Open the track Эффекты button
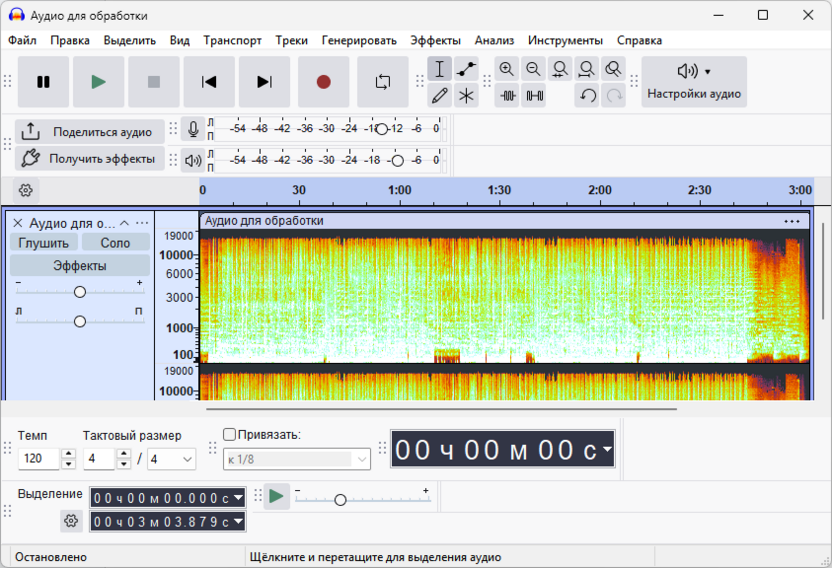This screenshot has width=832, height=568. (80, 265)
